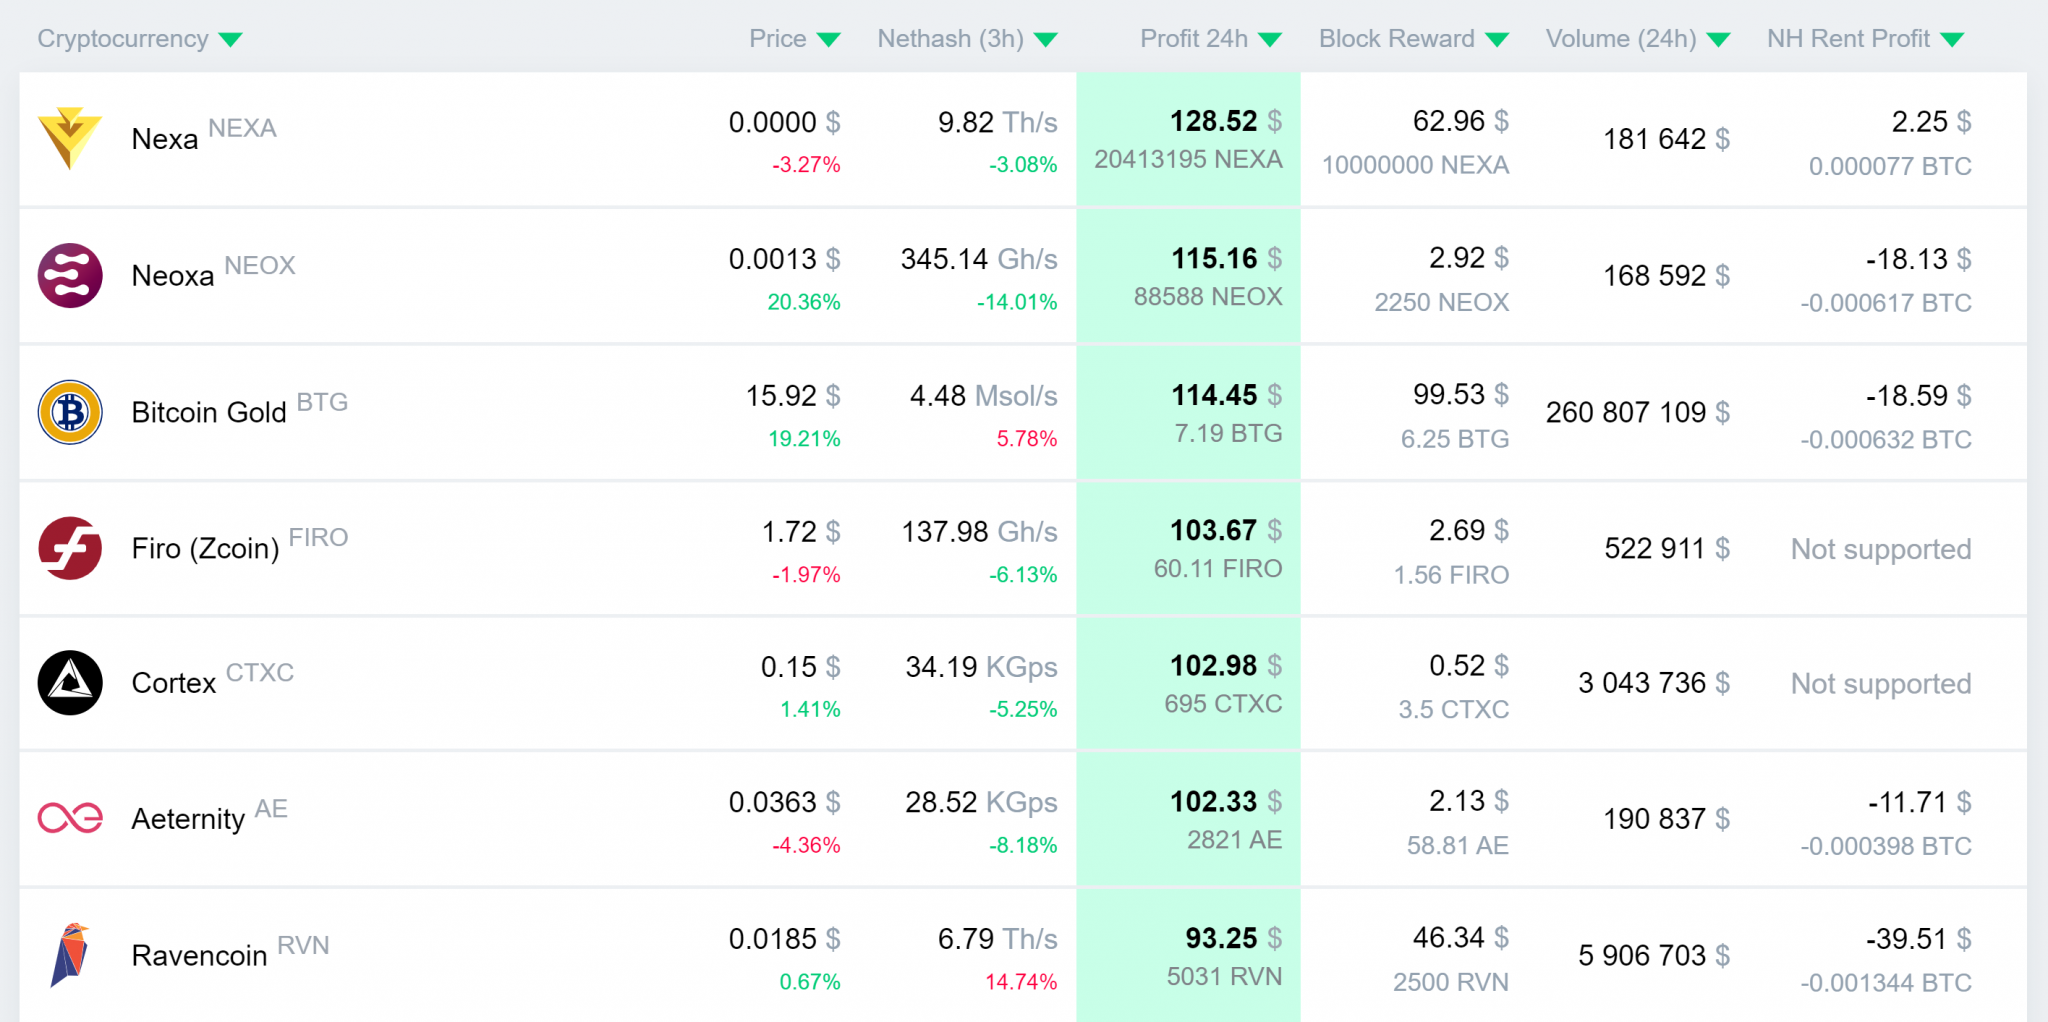Viewport: 2048px width, 1022px height.
Task: Open the Cryptocurrency sort dropdown
Action: coord(231,39)
